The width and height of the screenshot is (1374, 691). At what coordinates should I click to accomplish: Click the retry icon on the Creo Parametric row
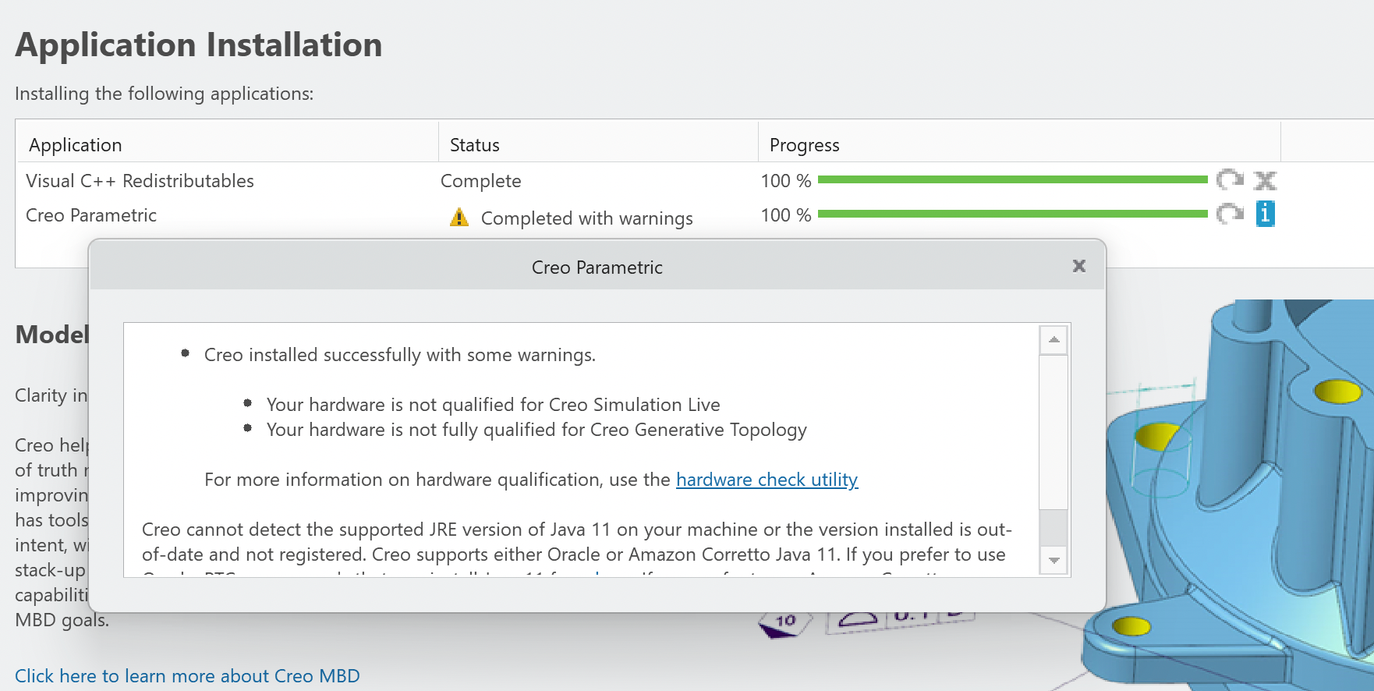(1229, 214)
